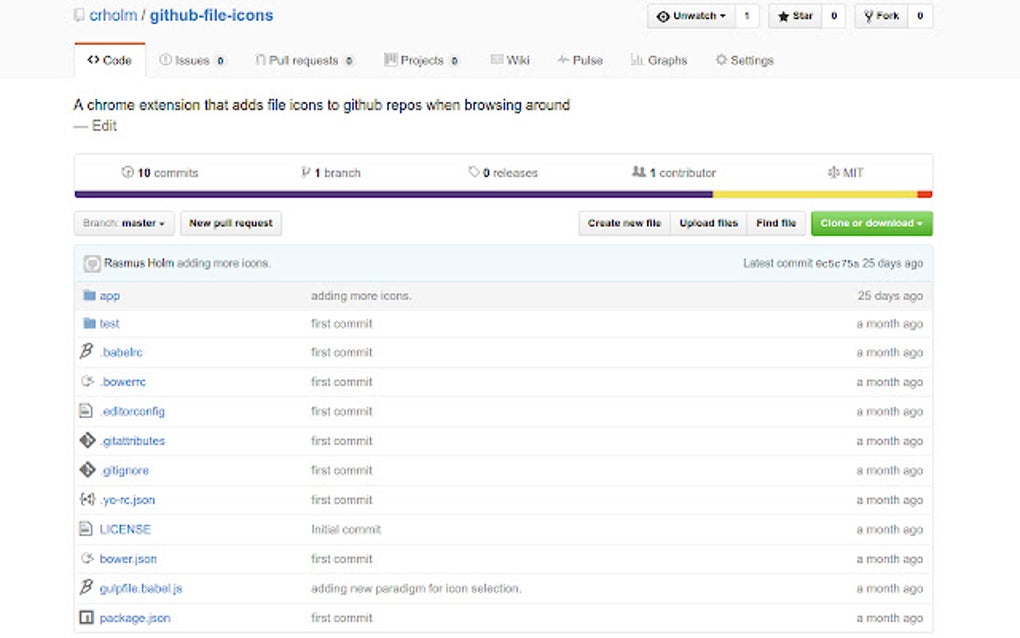
Task: Open the Clone or download dropdown
Action: coord(871,223)
